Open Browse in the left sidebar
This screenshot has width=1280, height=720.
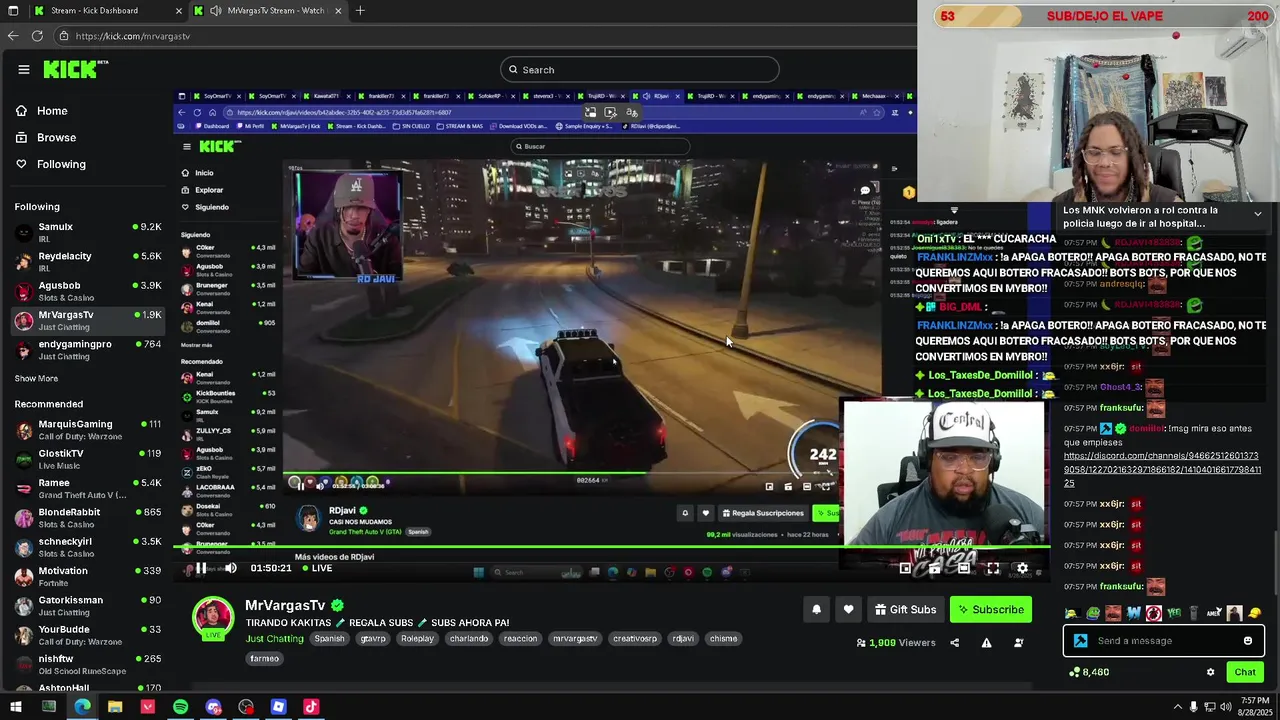click(x=46, y=137)
